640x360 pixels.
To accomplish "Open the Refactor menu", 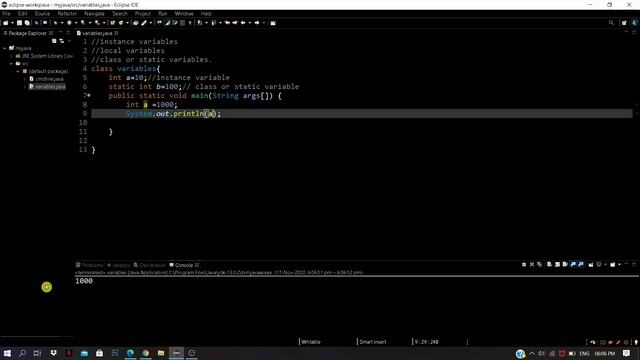I will (x=67, y=13).
